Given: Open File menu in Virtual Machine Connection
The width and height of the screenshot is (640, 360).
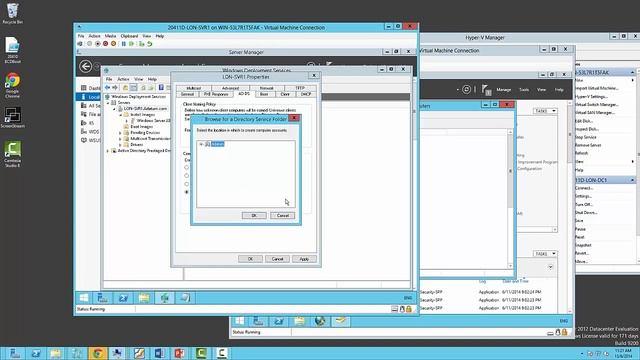Looking at the screenshot, I should coord(81,36).
